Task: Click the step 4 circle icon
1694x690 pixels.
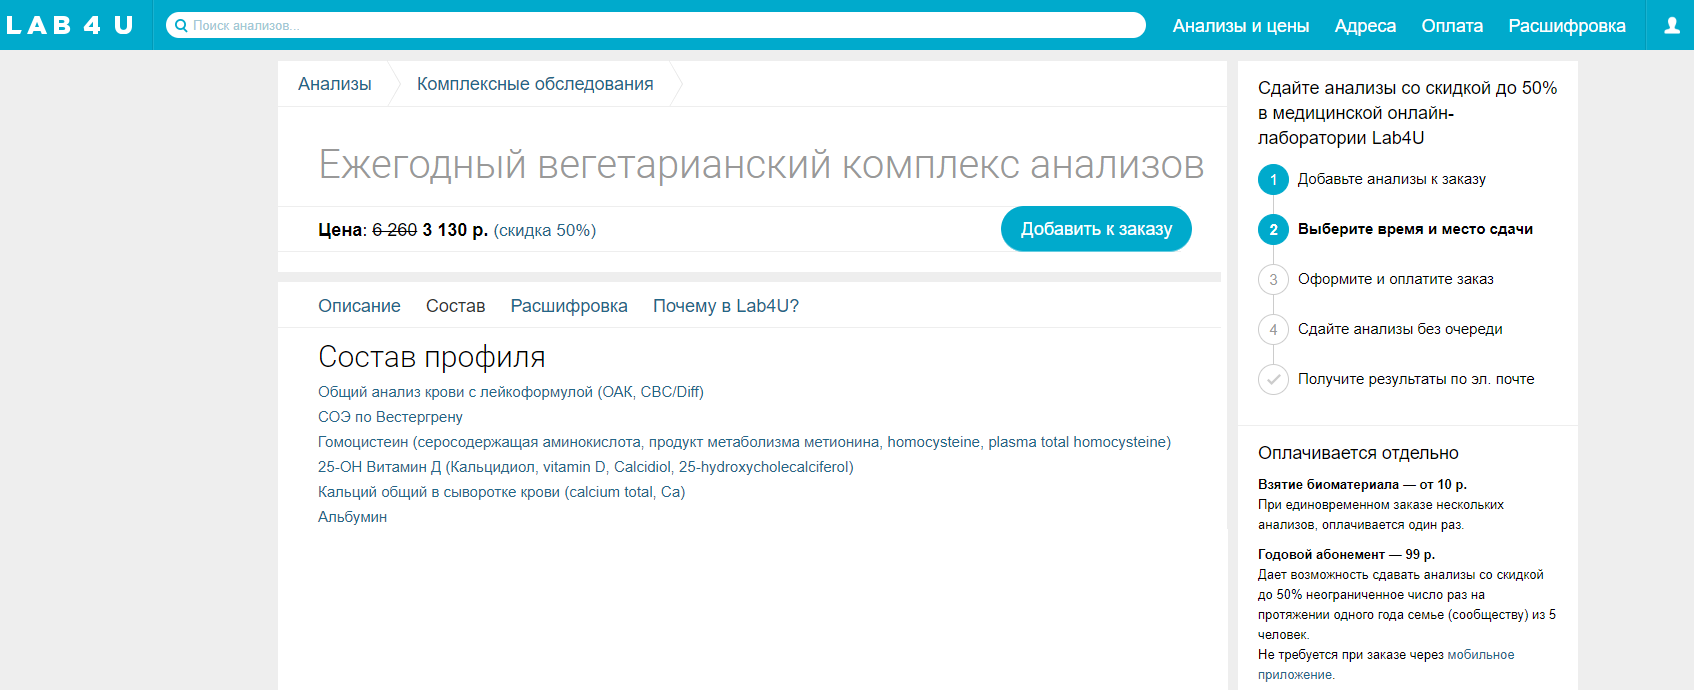Action: pyautogui.click(x=1273, y=329)
